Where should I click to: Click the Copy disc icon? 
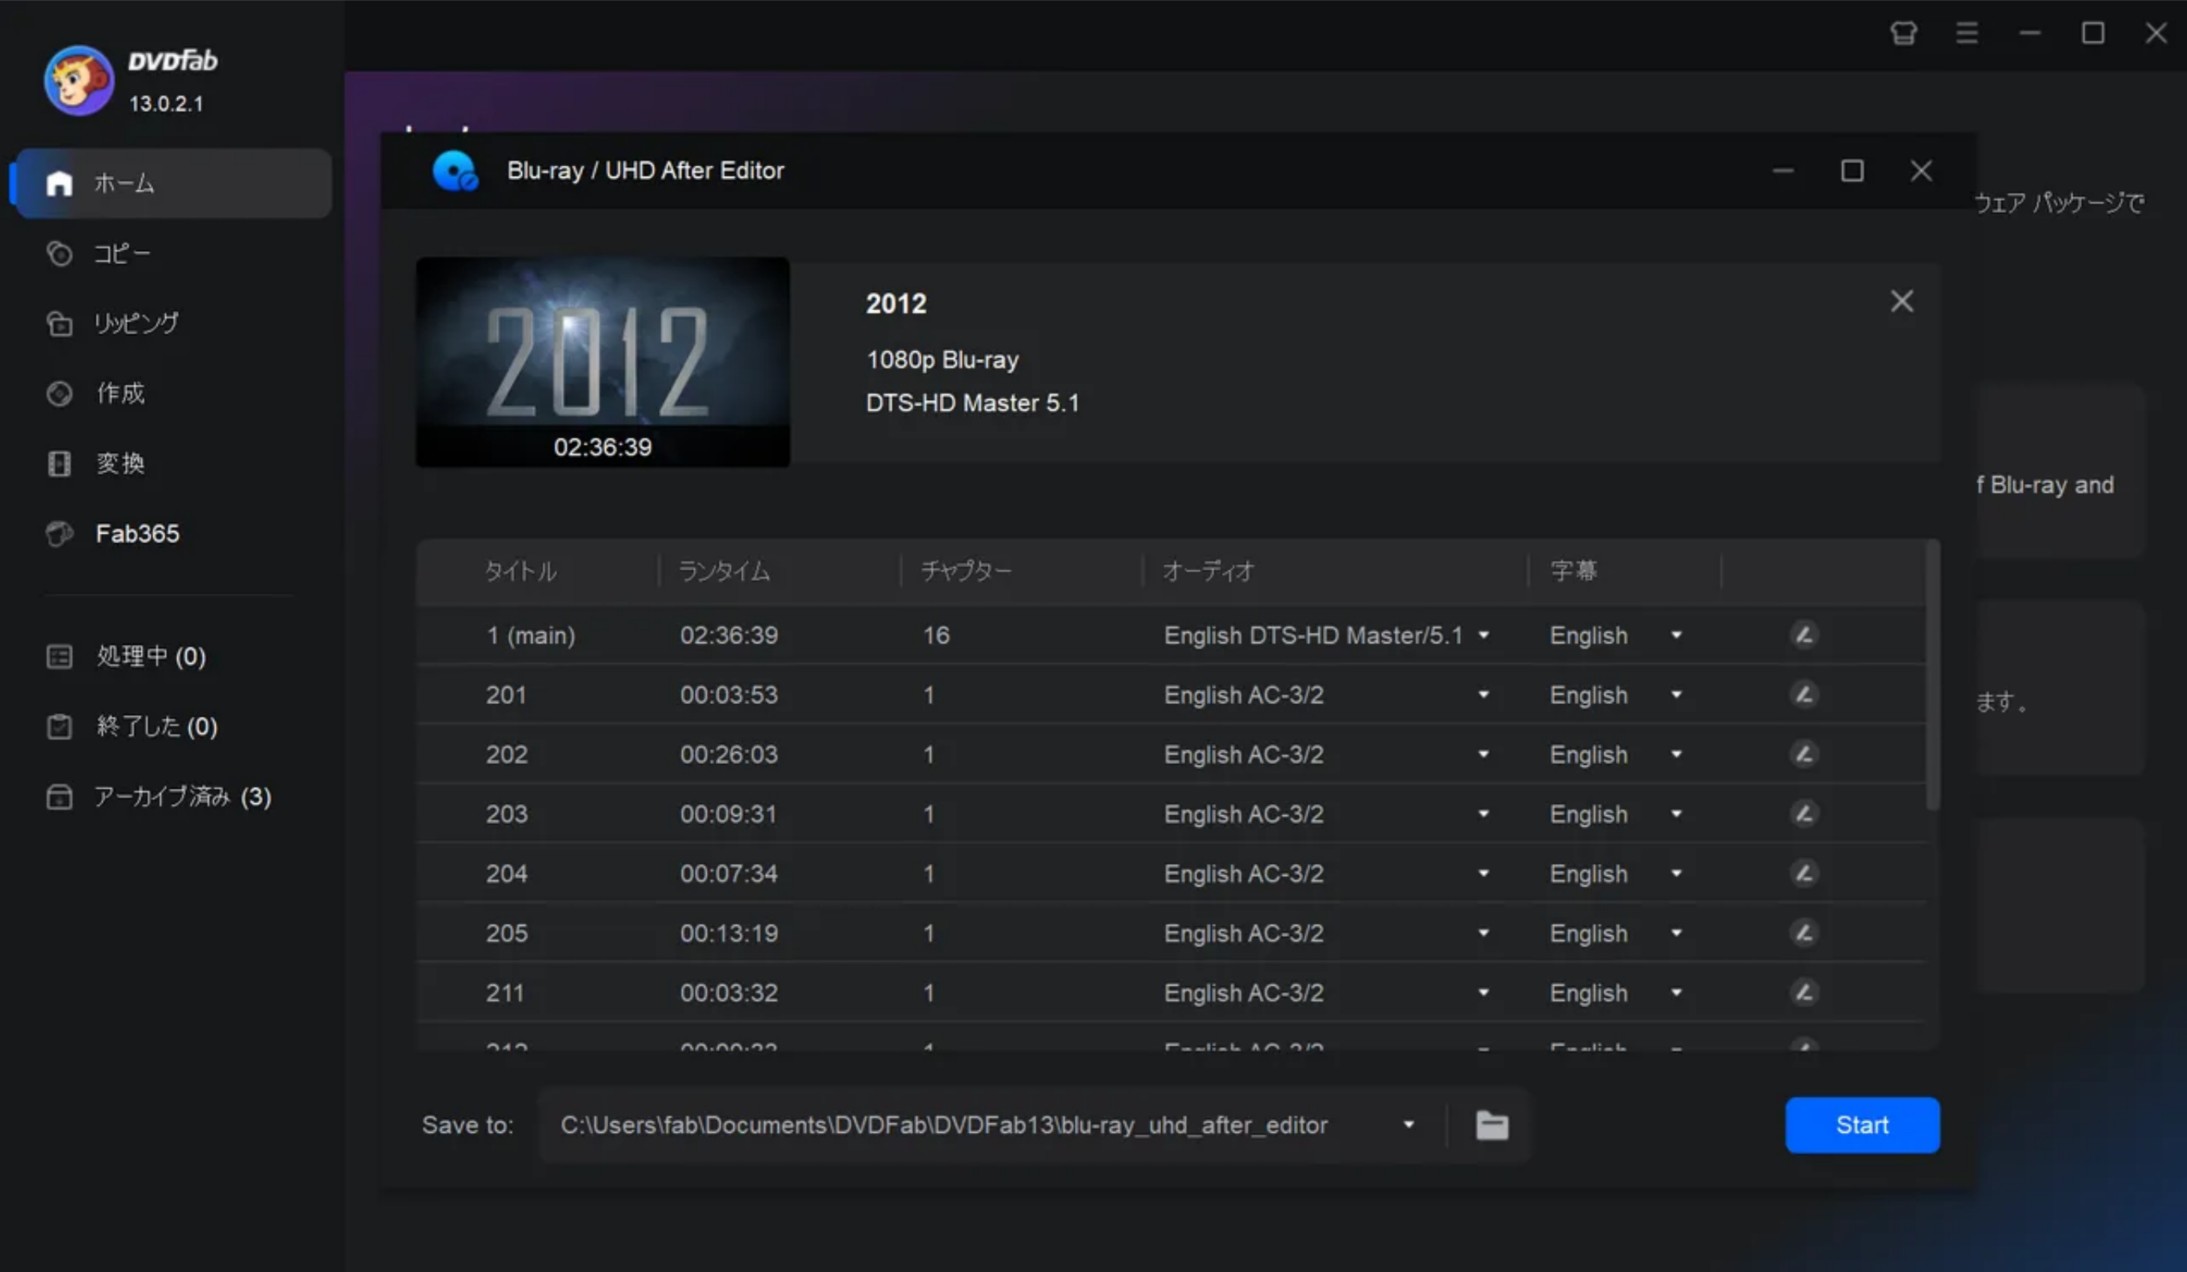(x=59, y=253)
